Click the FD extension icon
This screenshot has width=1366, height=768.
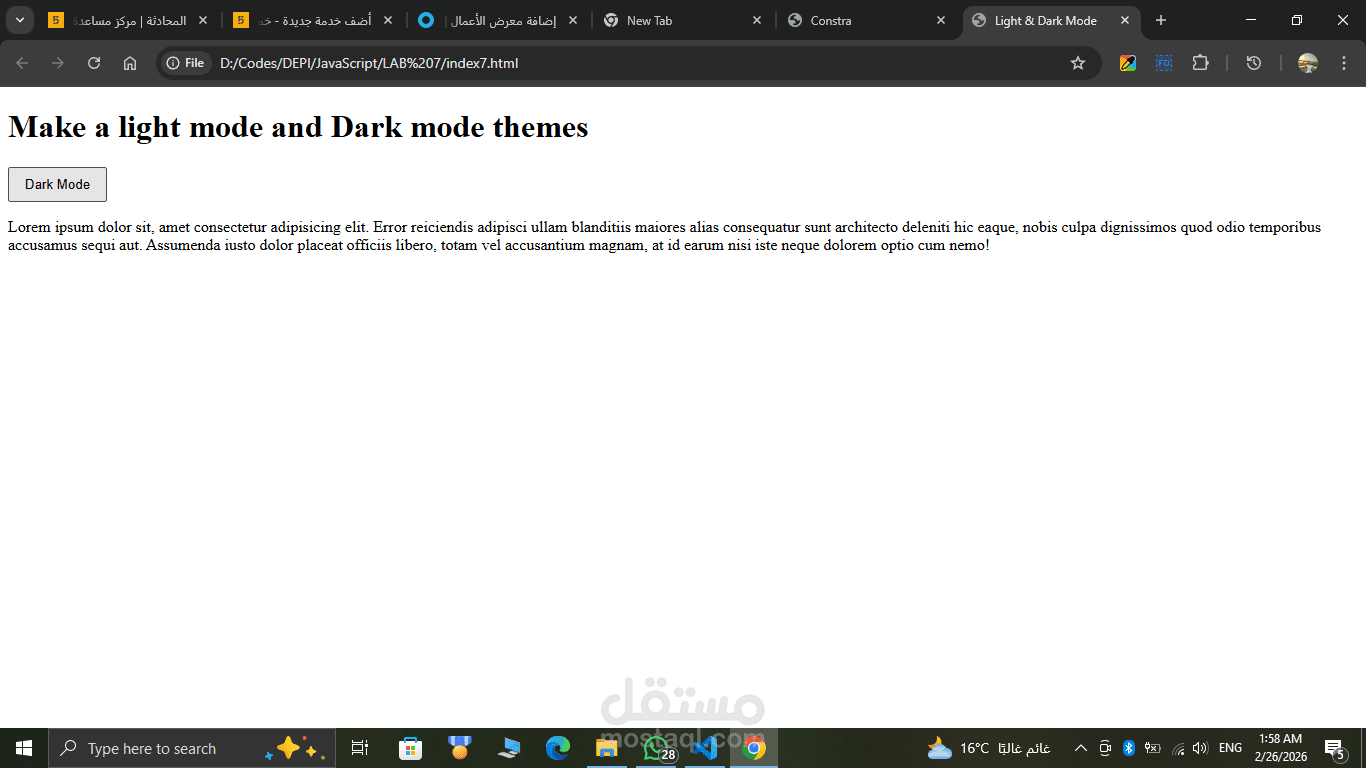pyautogui.click(x=1163, y=62)
